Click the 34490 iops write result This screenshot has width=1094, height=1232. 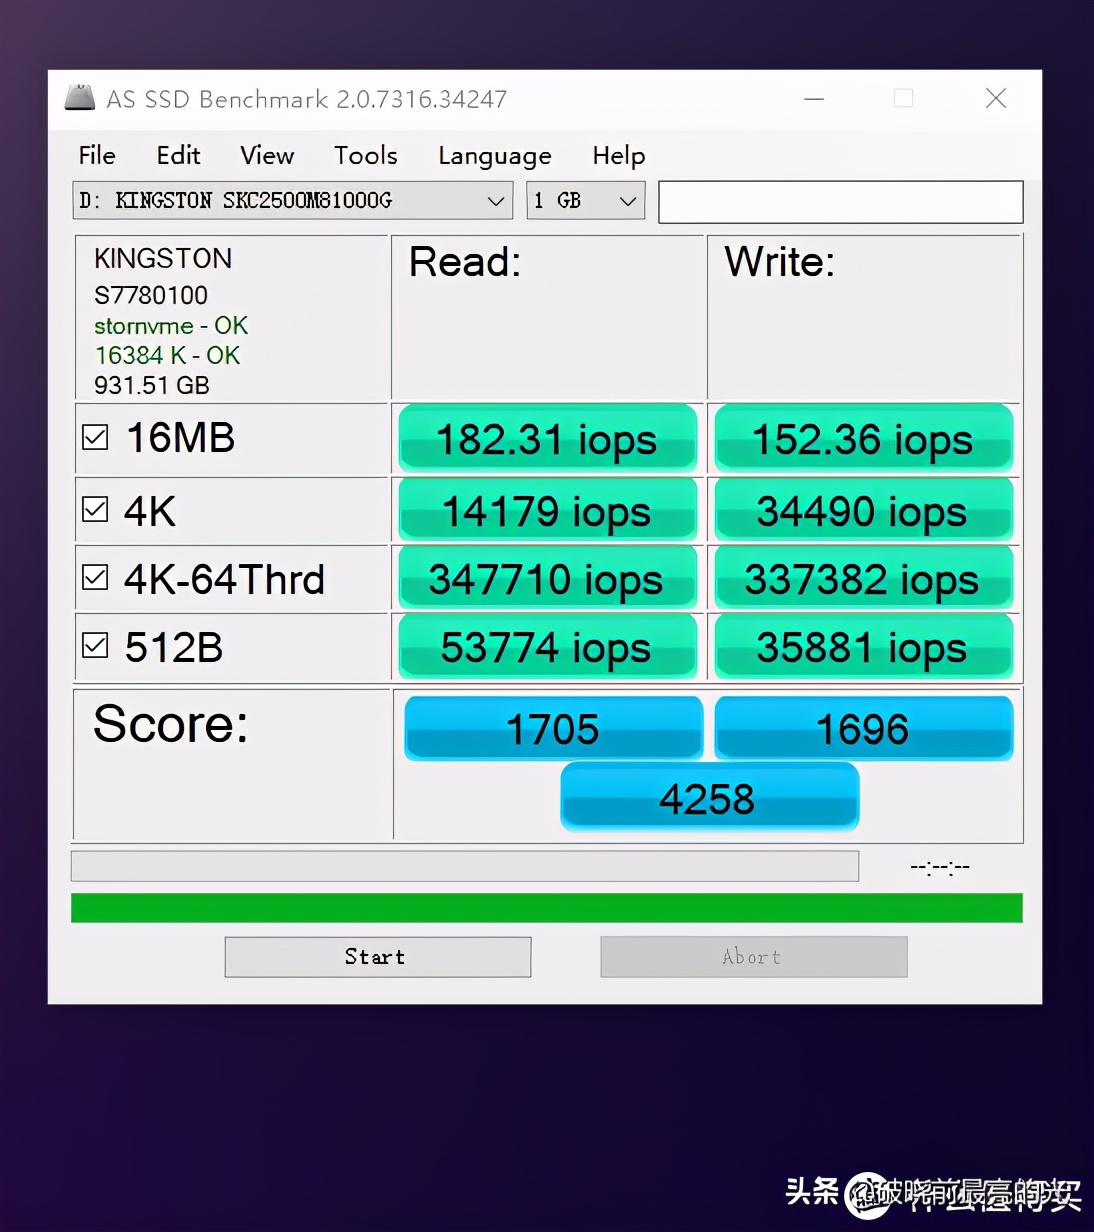(862, 510)
